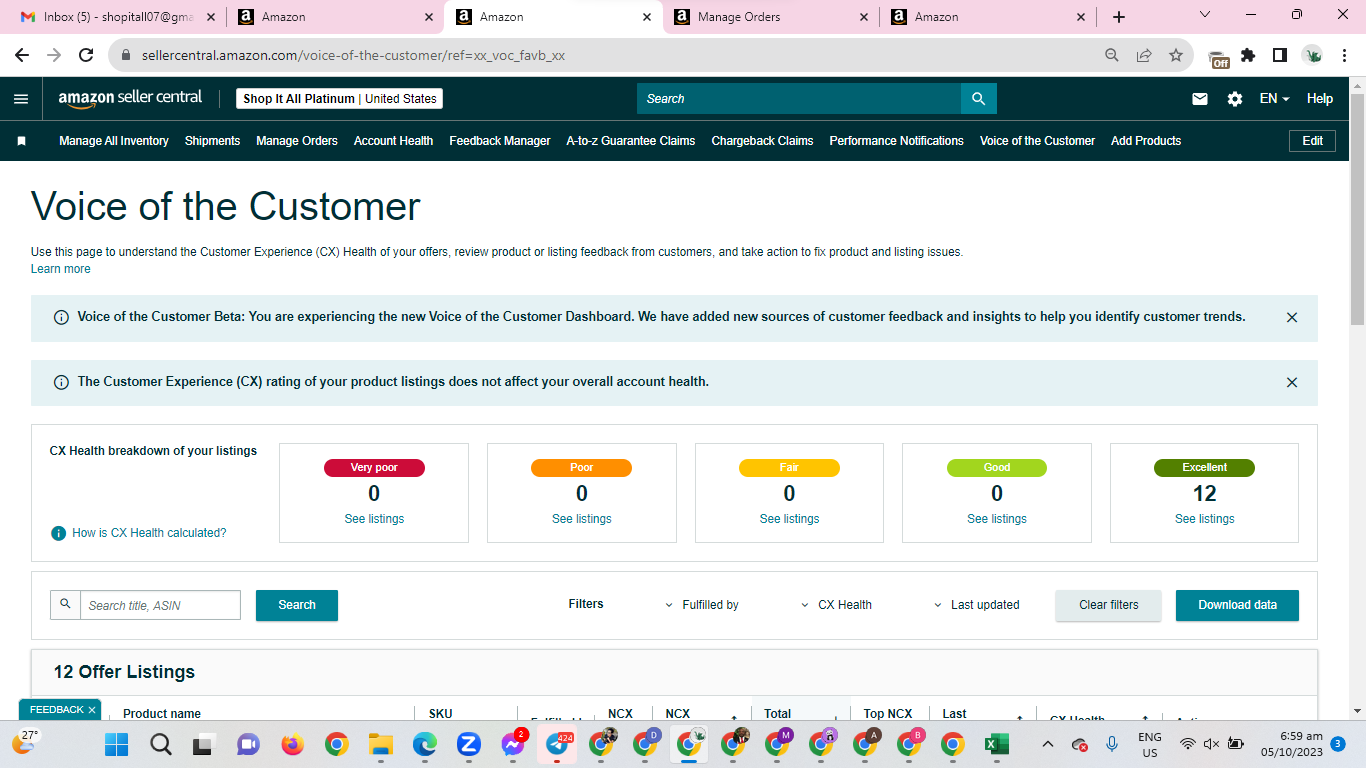Focus the Search title, ASIN field
This screenshot has width=1366, height=768.
160,605
